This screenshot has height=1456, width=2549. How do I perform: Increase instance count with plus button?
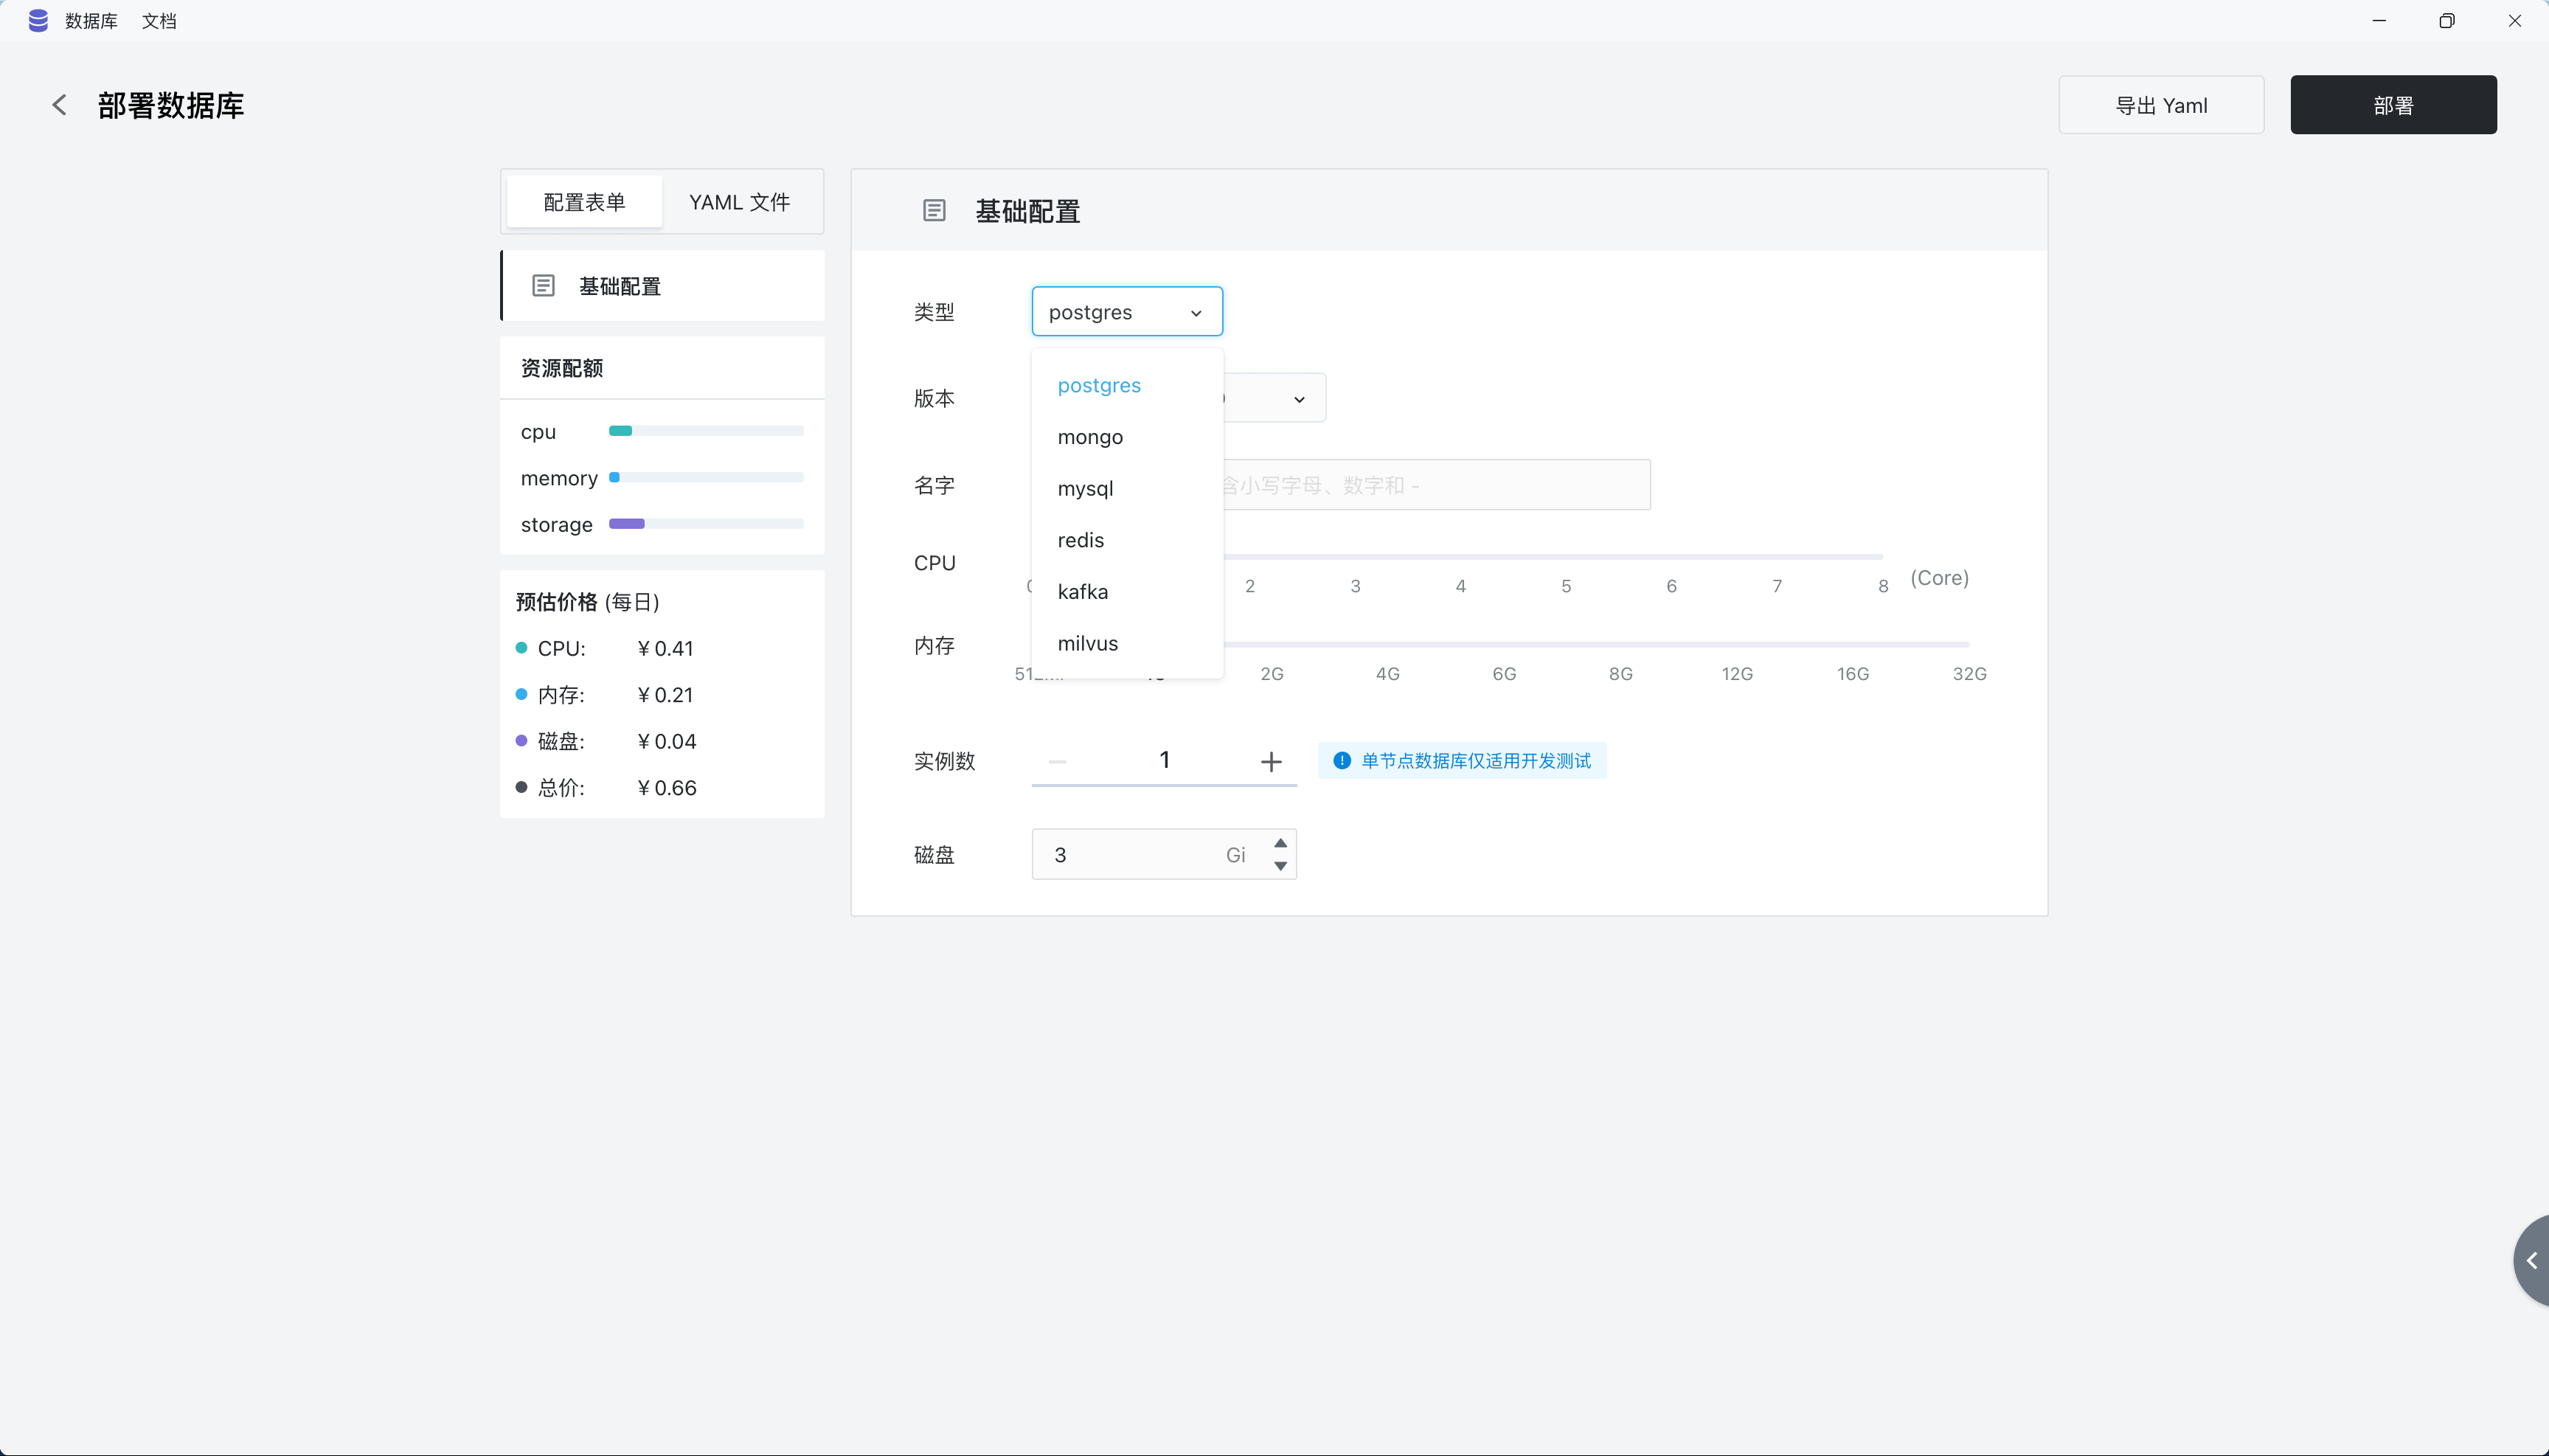[x=1271, y=762]
